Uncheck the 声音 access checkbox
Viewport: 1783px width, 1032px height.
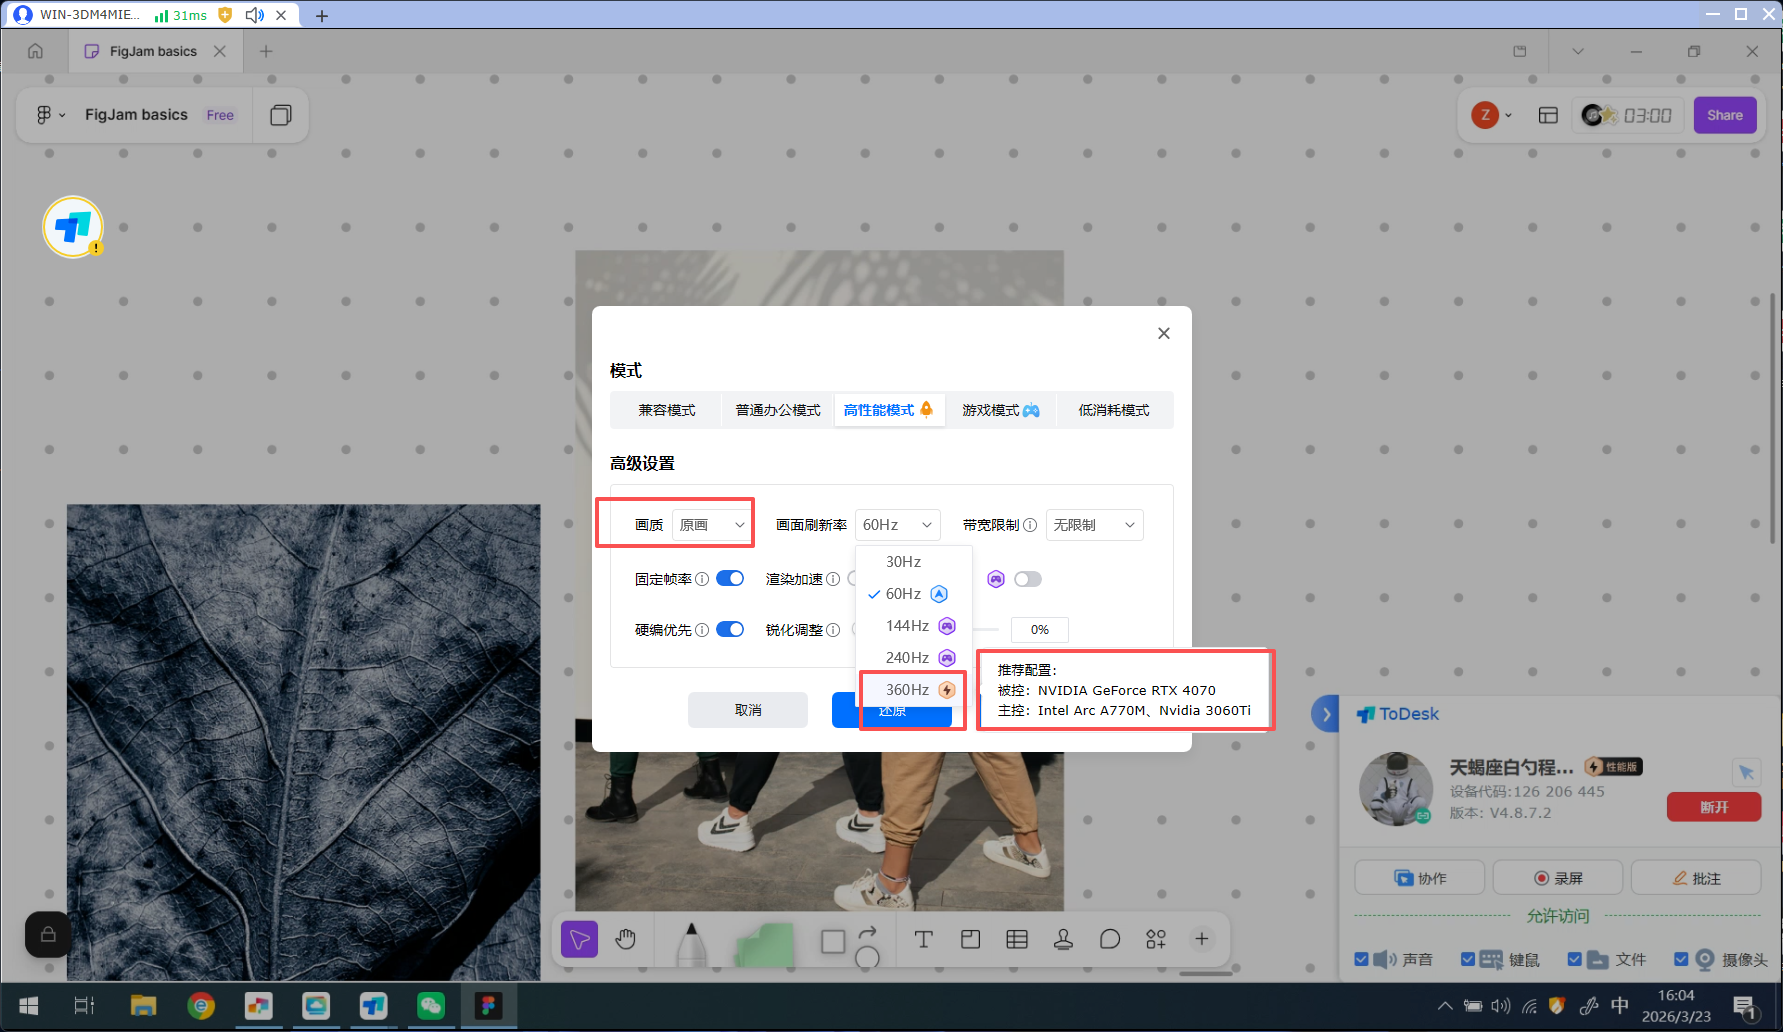(x=1361, y=959)
